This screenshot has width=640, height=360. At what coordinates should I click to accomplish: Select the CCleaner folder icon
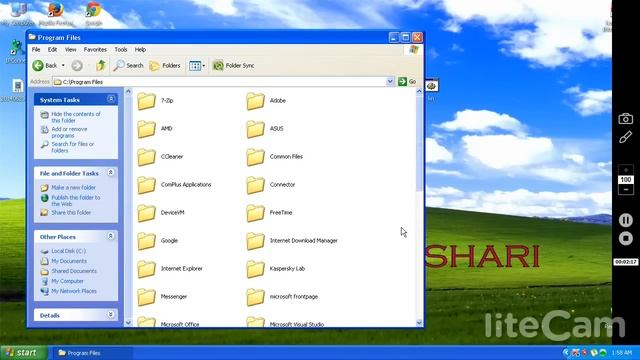(x=147, y=157)
